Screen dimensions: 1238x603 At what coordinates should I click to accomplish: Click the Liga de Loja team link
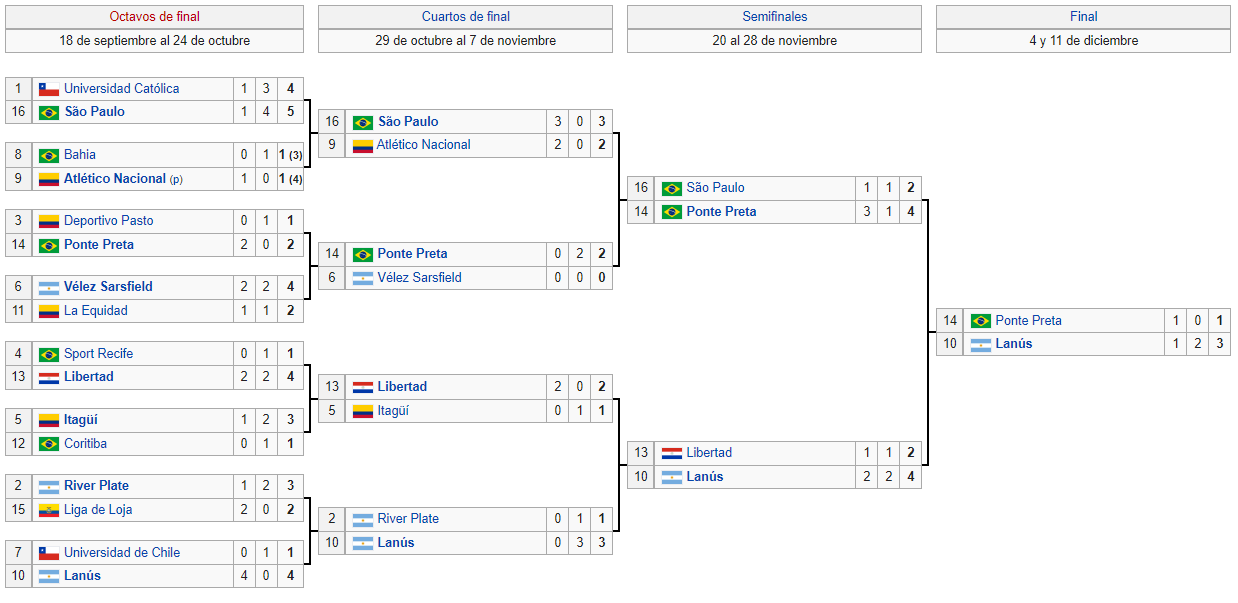pyautogui.click(x=98, y=510)
